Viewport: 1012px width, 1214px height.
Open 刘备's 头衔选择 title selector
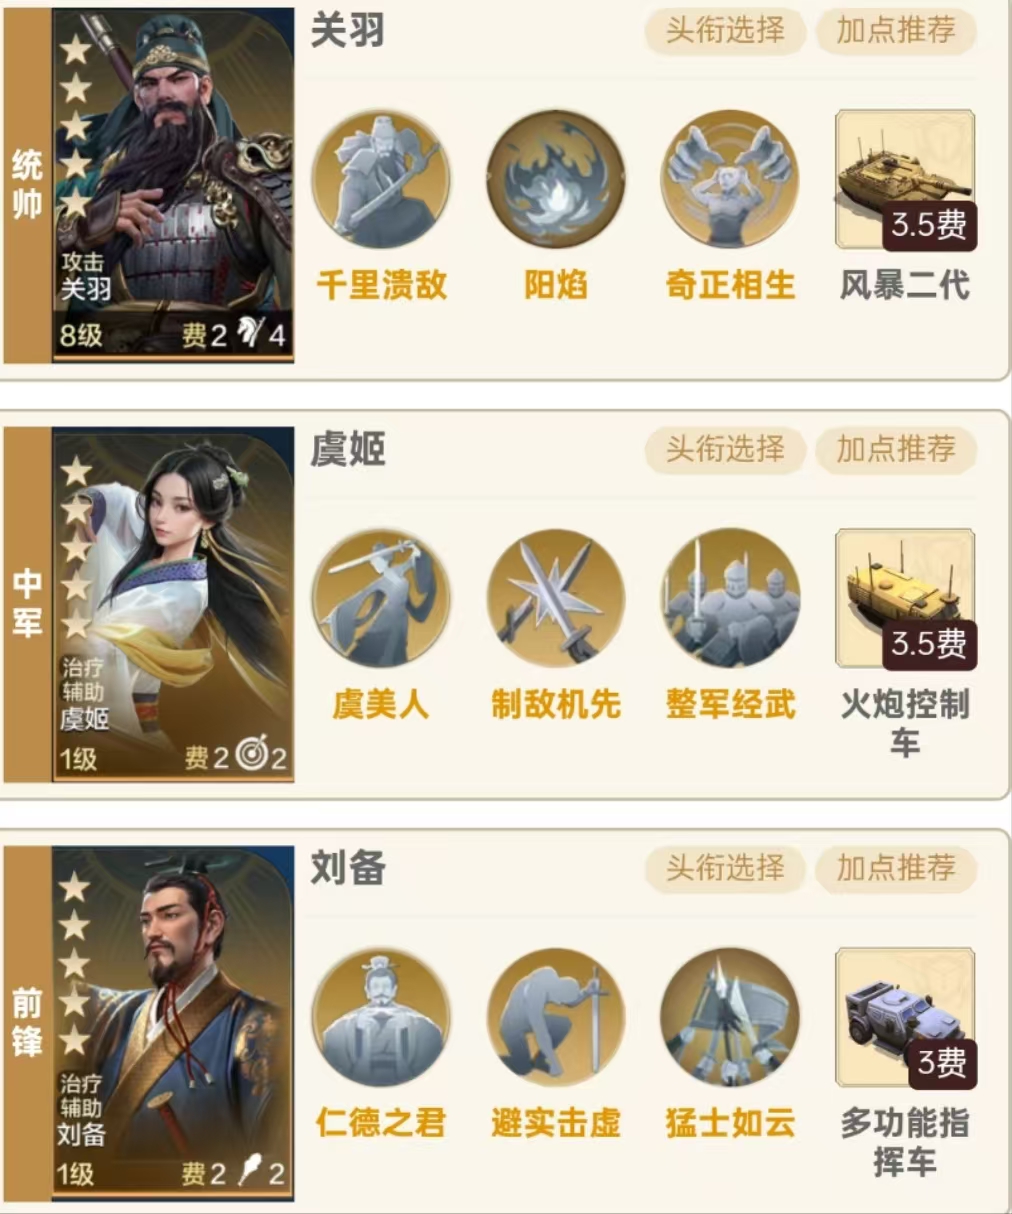(x=724, y=868)
